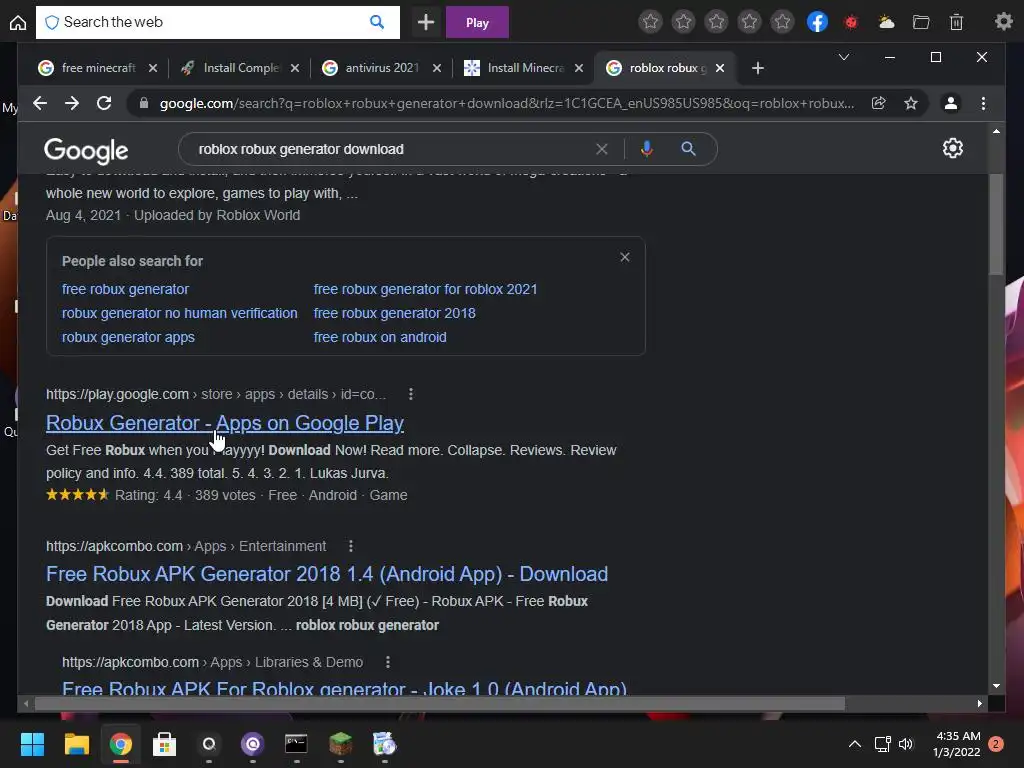This screenshot has width=1024, height=768.
Task: Show hidden system tray icons
Action: [x=855, y=744]
